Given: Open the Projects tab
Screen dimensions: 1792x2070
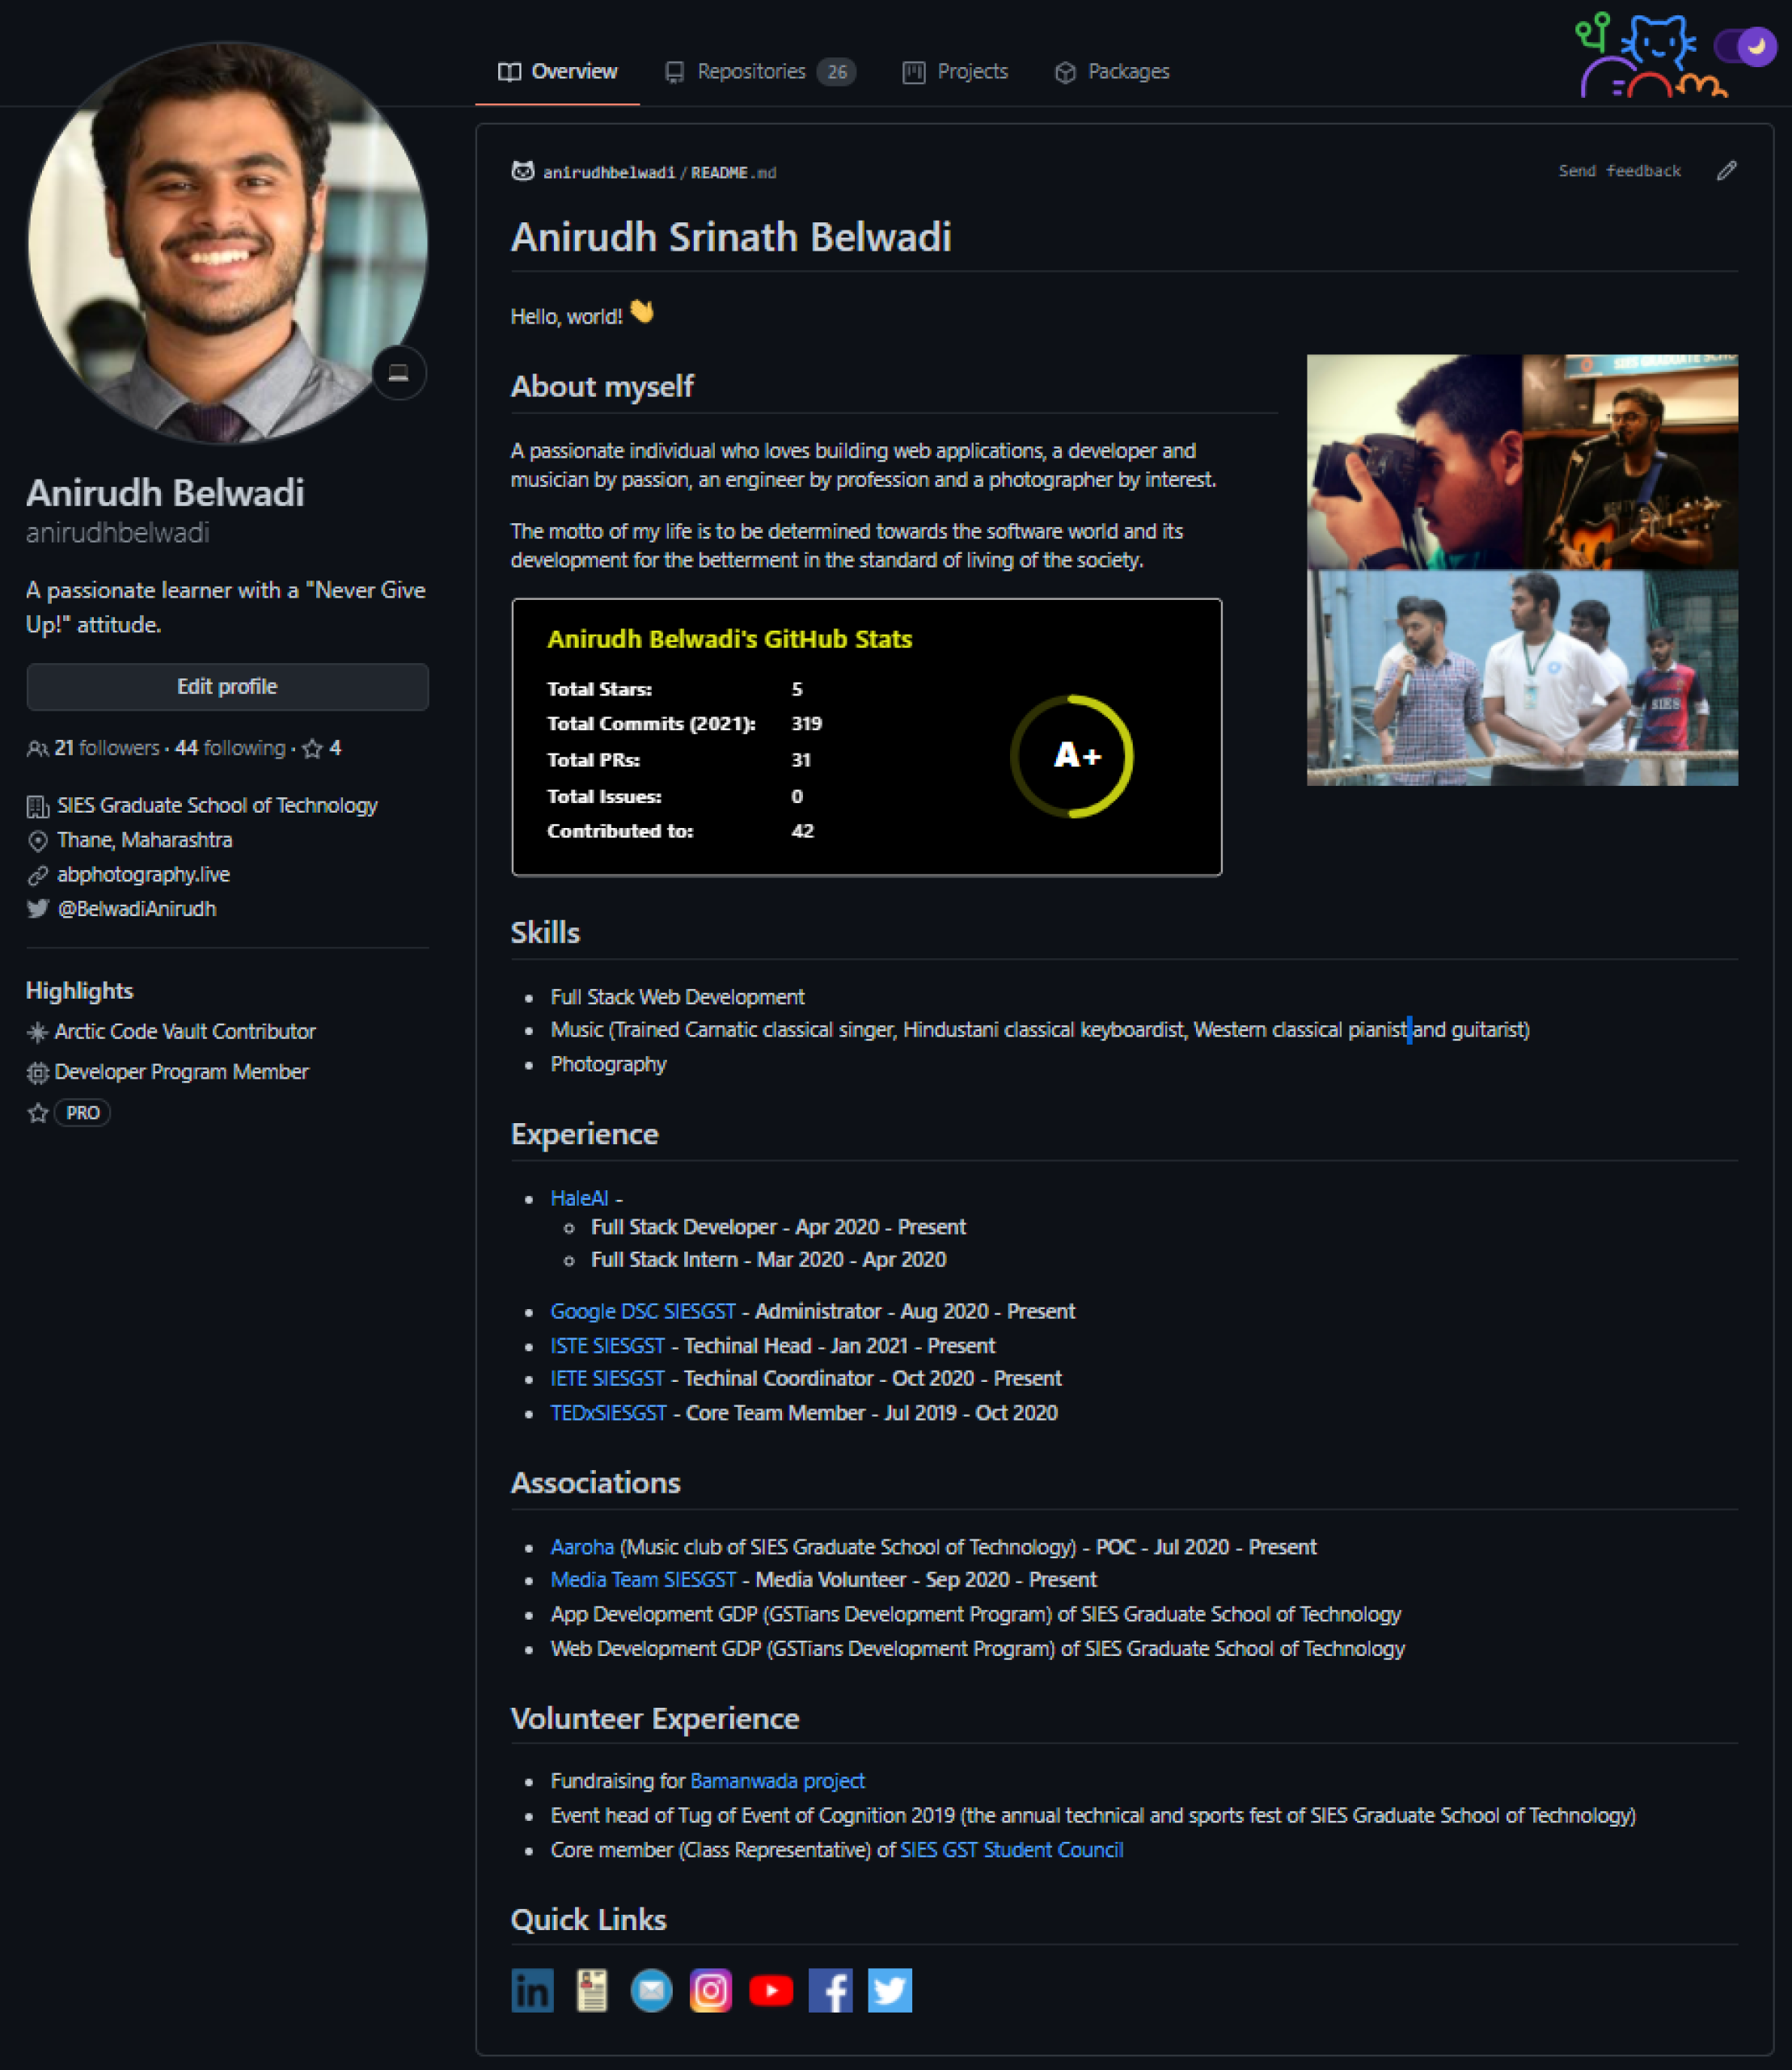Looking at the screenshot, I should (955, 72).
